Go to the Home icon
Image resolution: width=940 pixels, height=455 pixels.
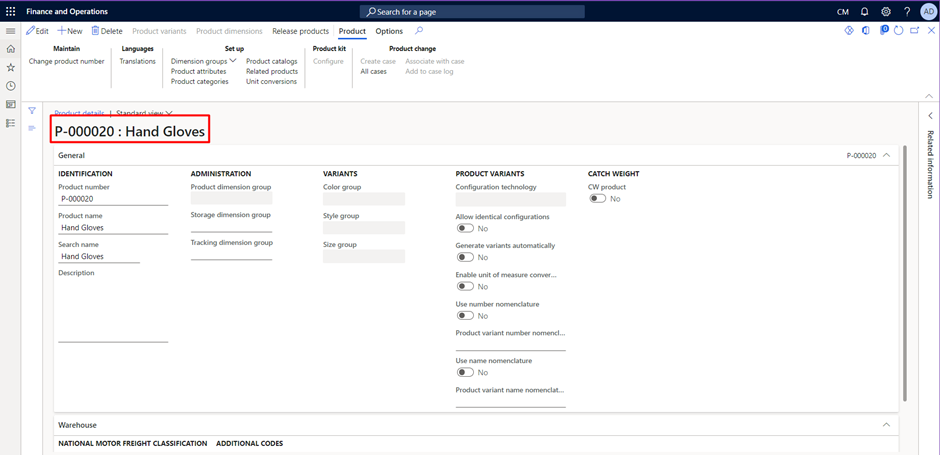[10, 49]
